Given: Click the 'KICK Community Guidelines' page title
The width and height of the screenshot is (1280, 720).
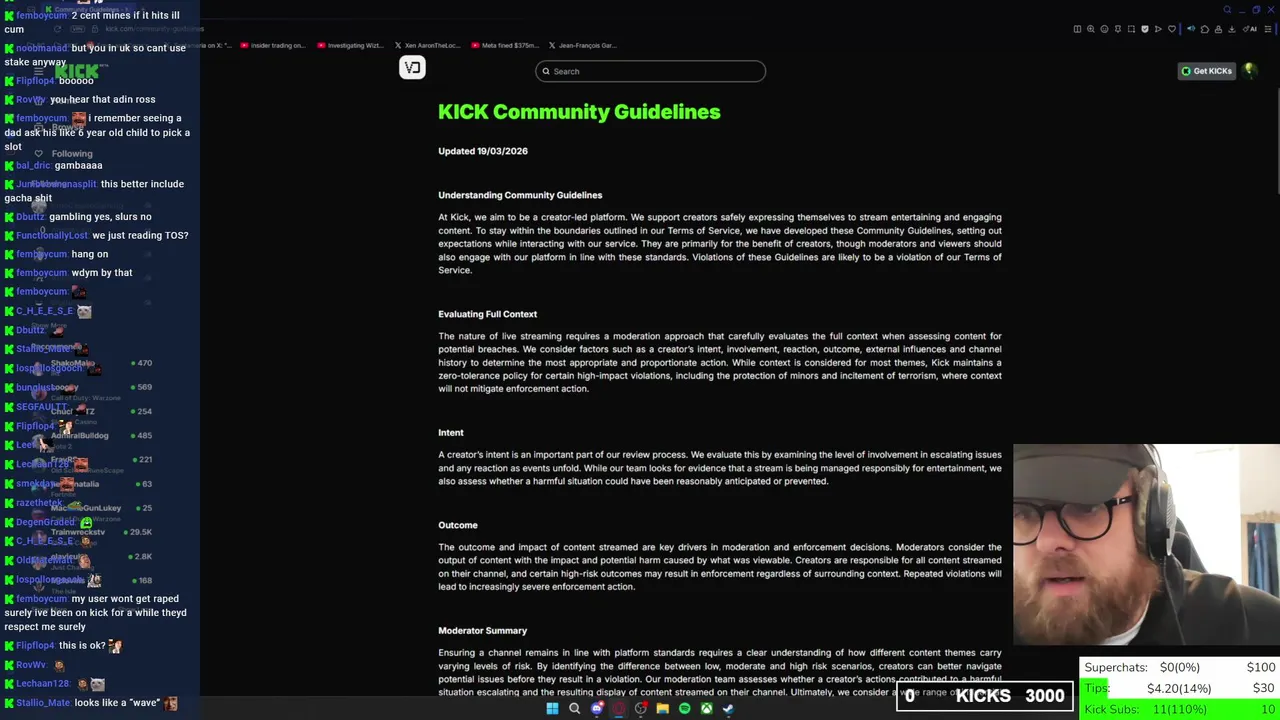Looking at the screenshot, I should pyautogui.click(x=579, y=112).
